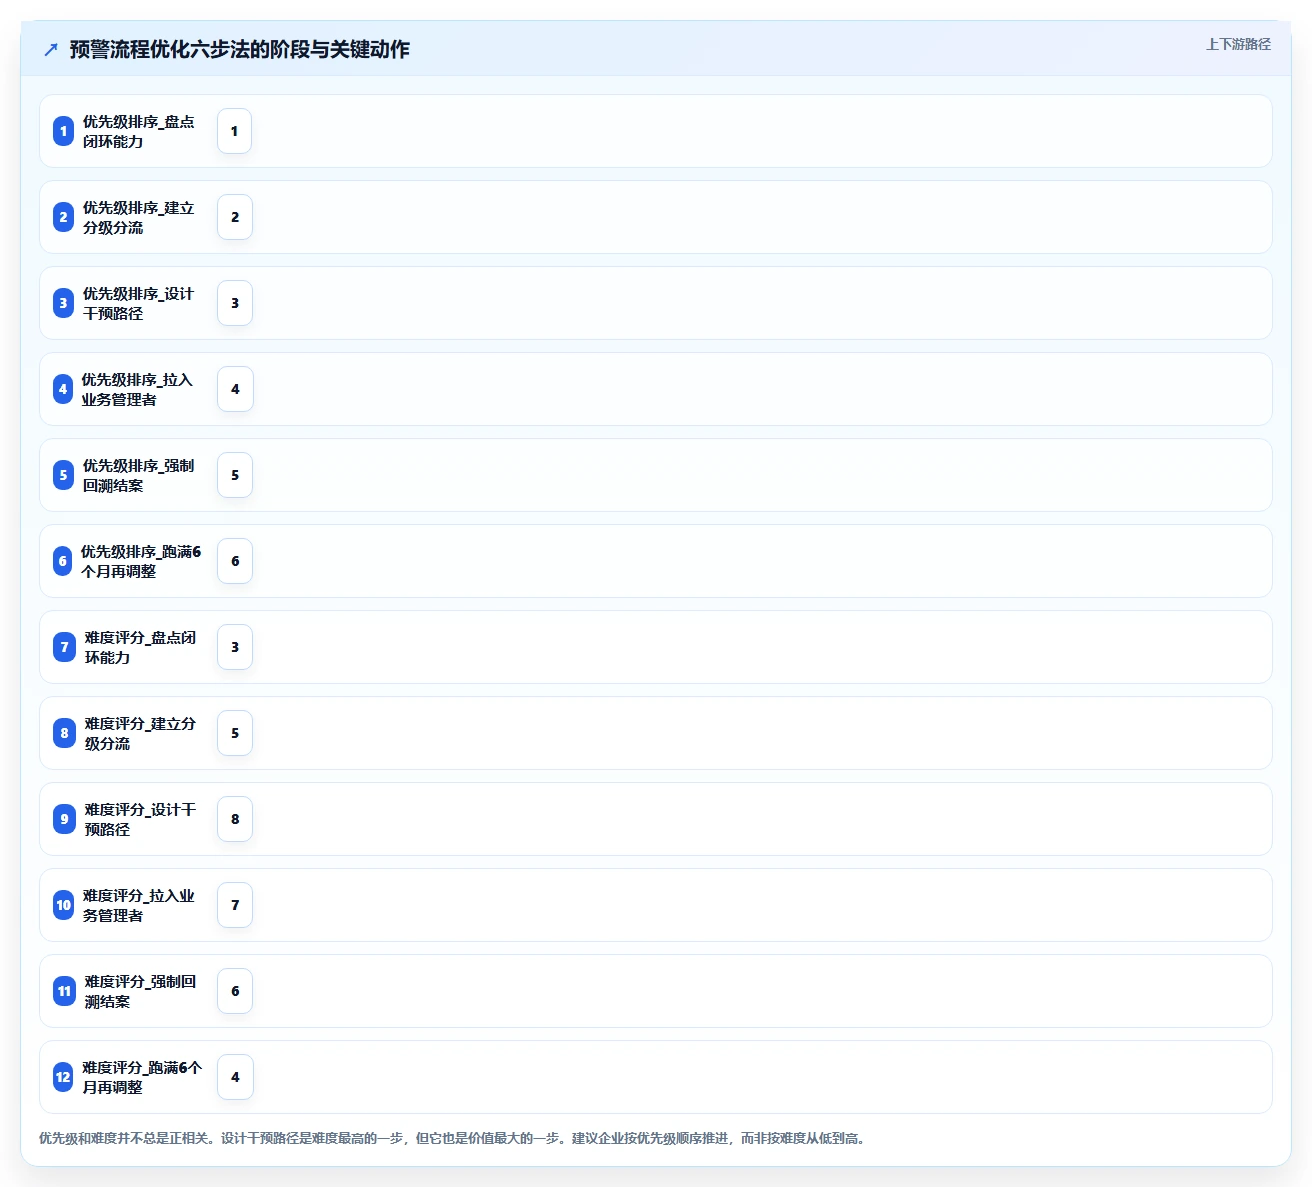Click the label 优先级排序_跑满6个月再调整
1312x1187 pixels.
pyautogui.click(x=141, y=561)
